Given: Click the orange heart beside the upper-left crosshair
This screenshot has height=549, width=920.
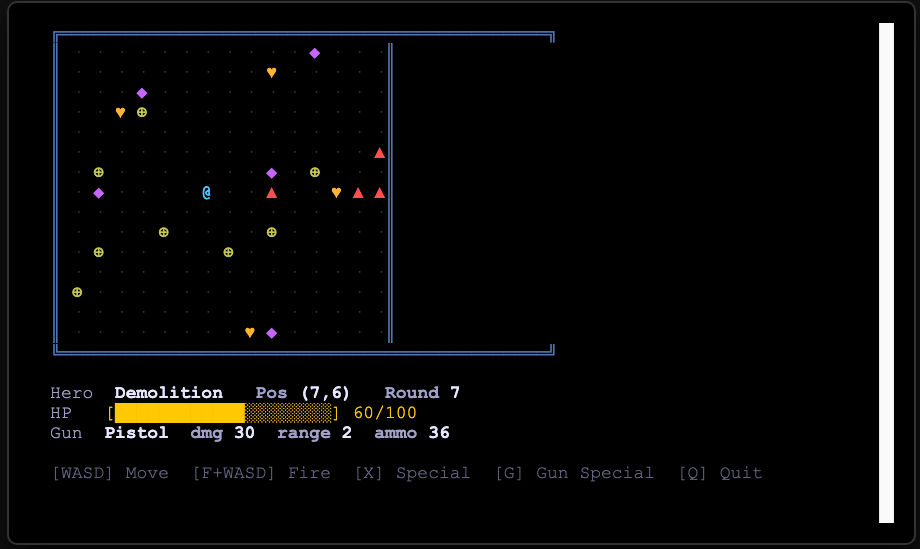Looking at the screenshot, I should click(120, 113).
